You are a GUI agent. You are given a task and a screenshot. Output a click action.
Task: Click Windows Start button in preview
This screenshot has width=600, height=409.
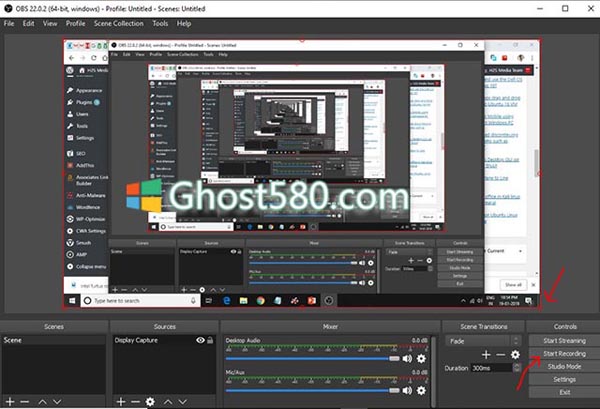click(72, 301)
